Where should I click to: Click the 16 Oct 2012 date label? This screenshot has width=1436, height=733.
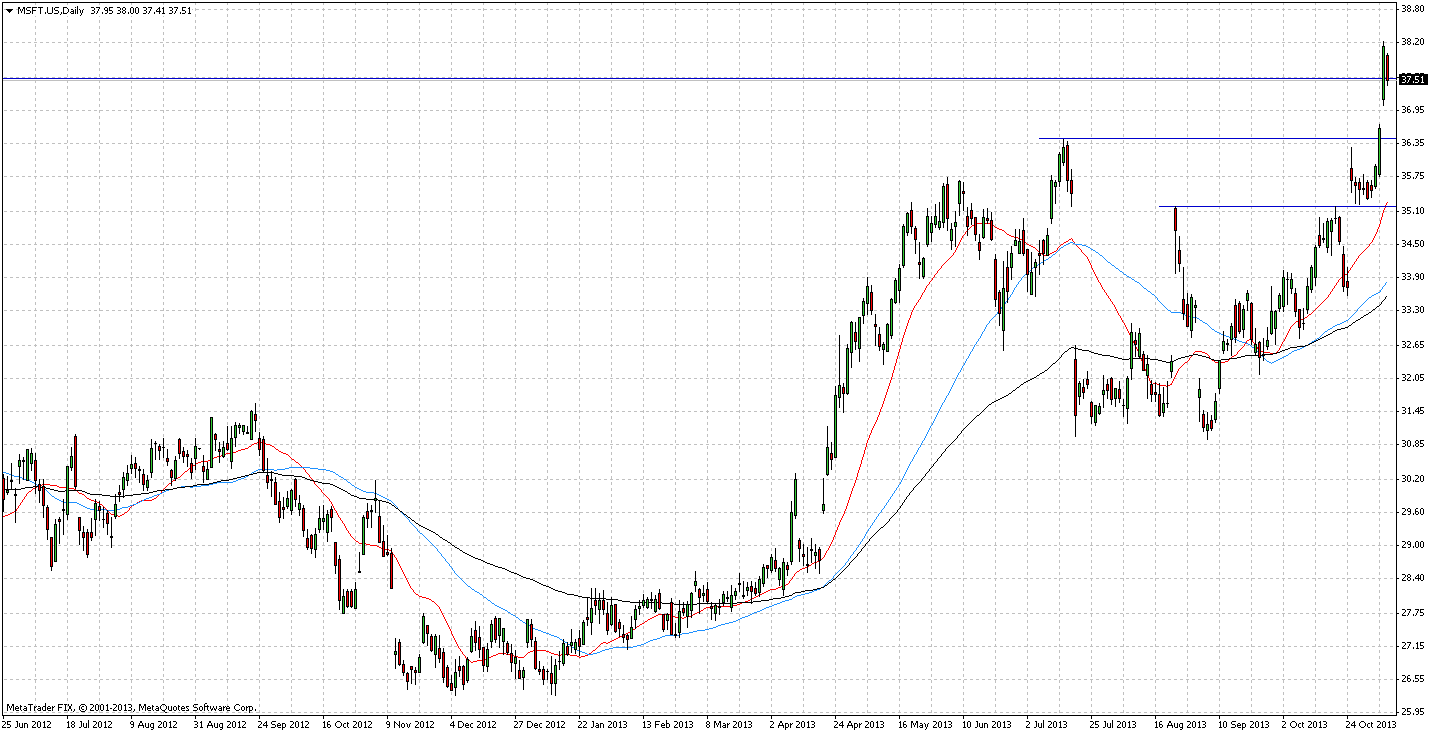tap(346, 724)
